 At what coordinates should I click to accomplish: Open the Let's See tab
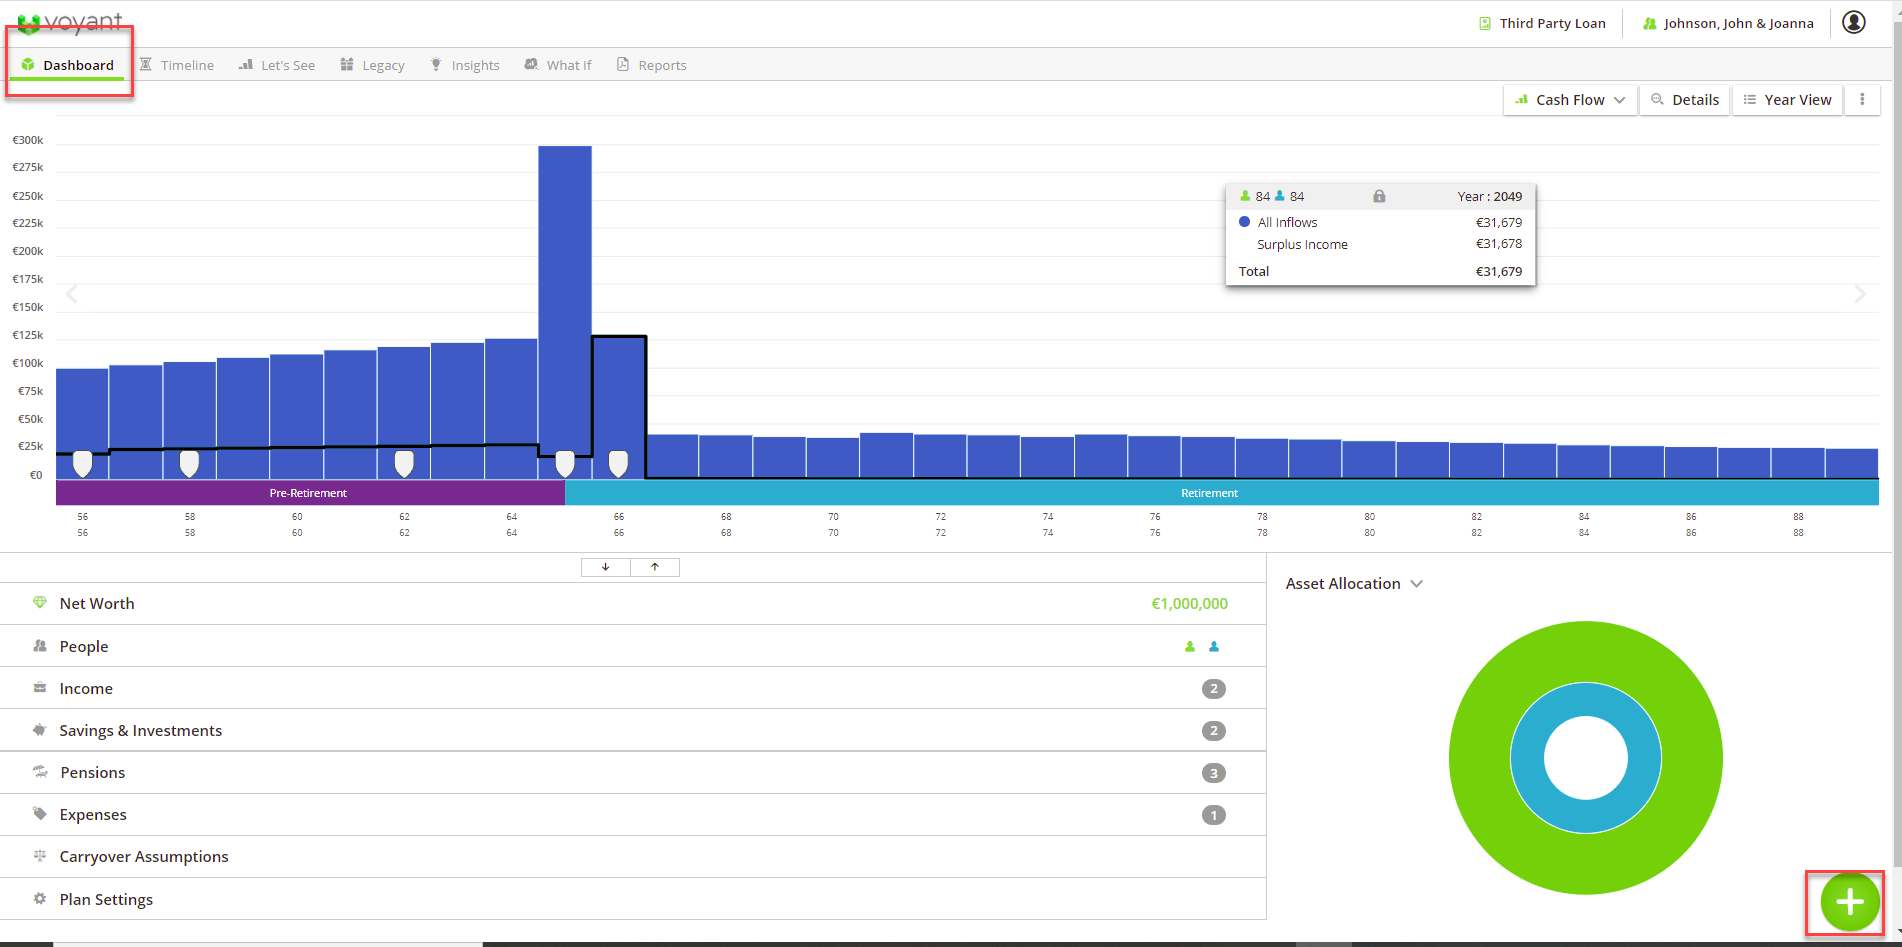coord(277,65)
